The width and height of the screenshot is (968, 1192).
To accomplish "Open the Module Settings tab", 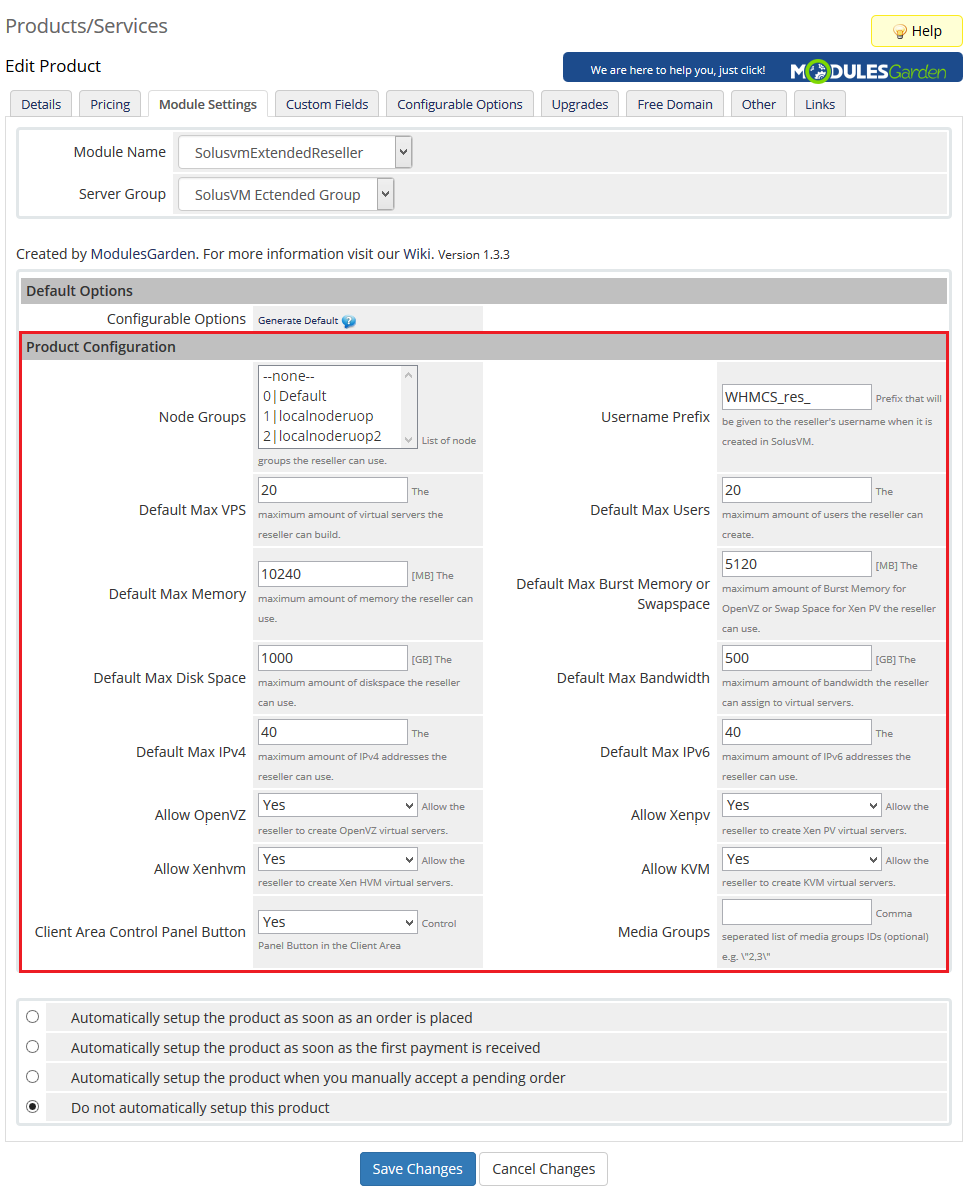I will click(208, 104).
